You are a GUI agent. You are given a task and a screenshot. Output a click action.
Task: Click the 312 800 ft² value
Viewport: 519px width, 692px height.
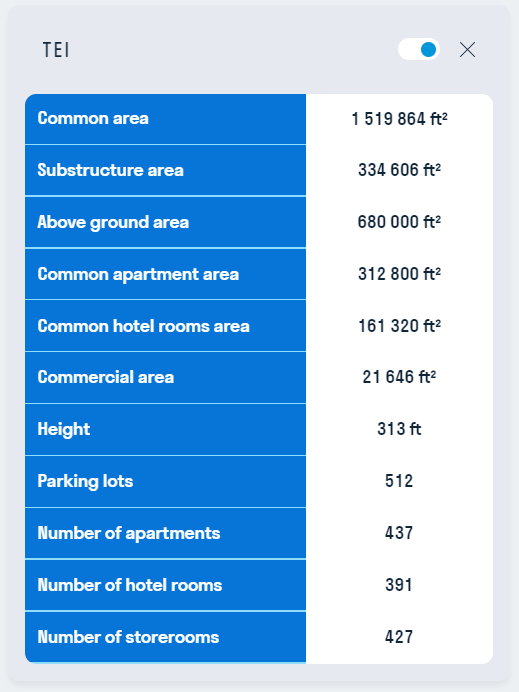click(x=399, y=274)
